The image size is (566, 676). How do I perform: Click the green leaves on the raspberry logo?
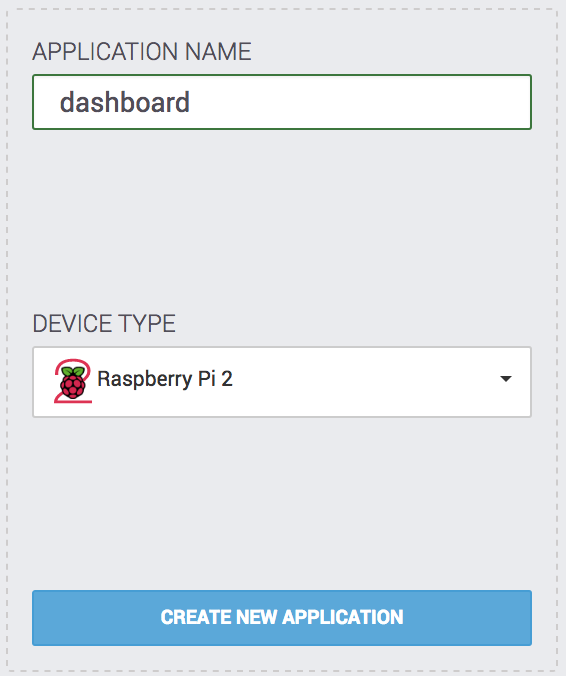pyautogui.click(x=73, y=372)
